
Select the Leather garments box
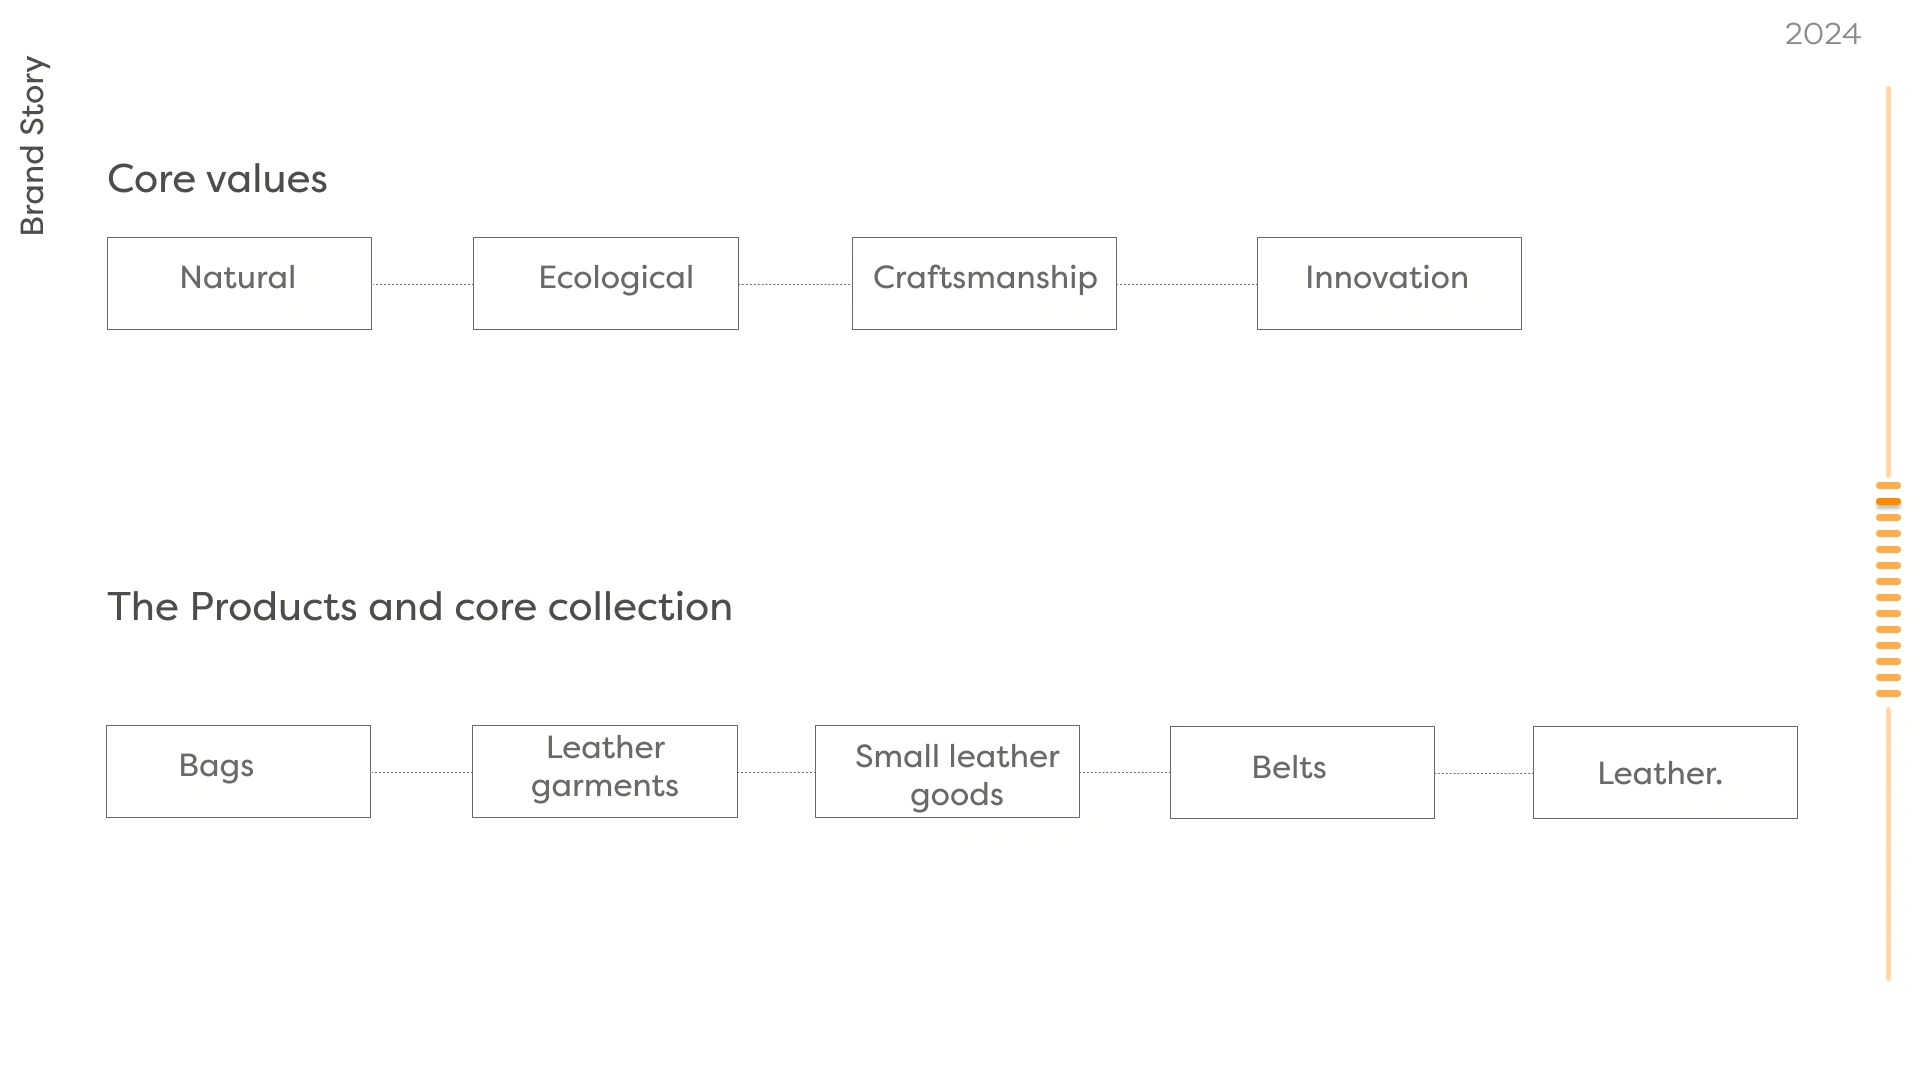(x=605, y=771)
